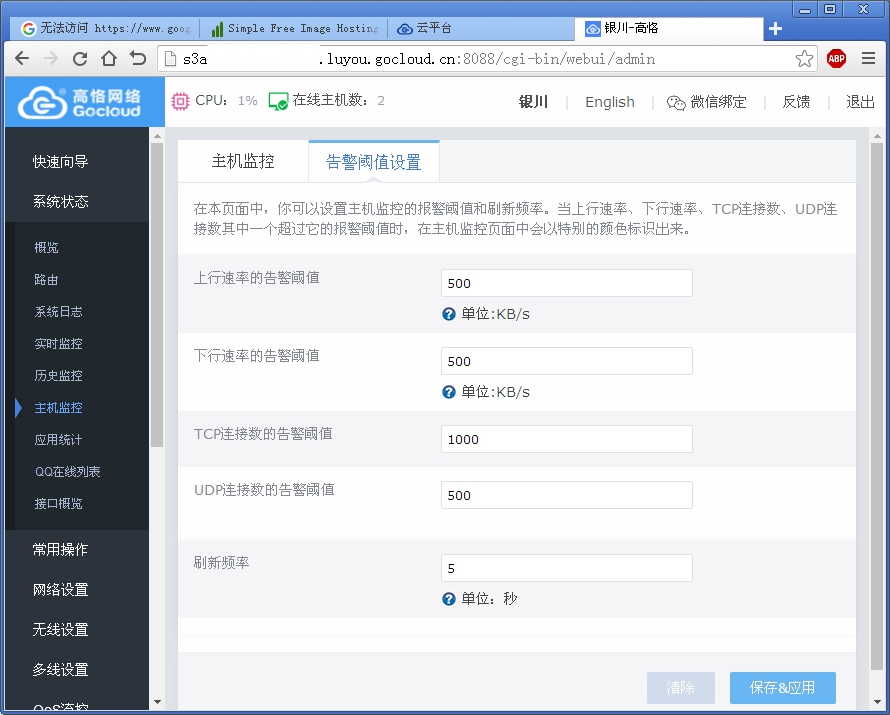Viewport: 890px width, 715px height.
Task: Open the browser hamburger menu
Action: [868, 58]
